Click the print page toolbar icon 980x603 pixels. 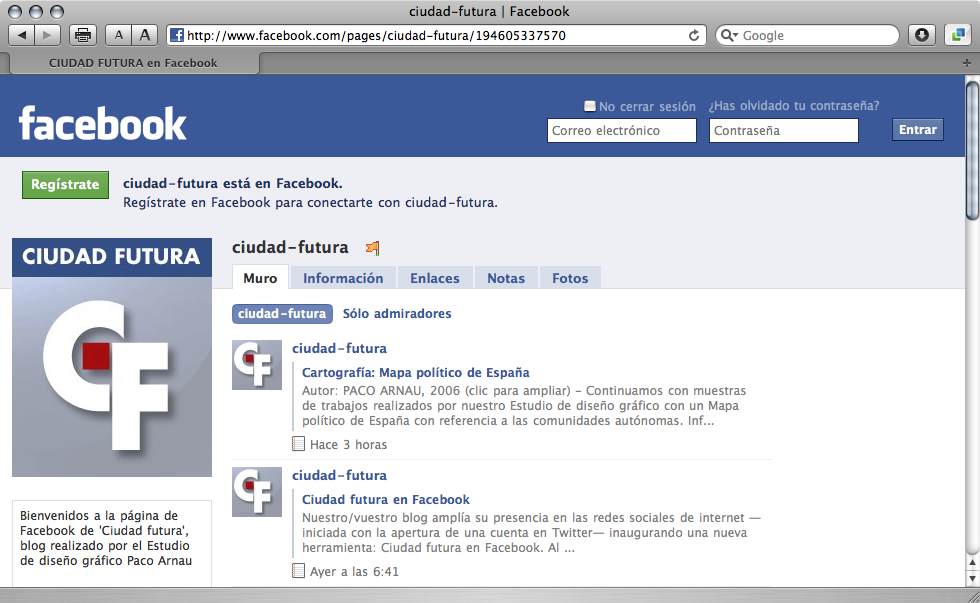coord(83,35)
